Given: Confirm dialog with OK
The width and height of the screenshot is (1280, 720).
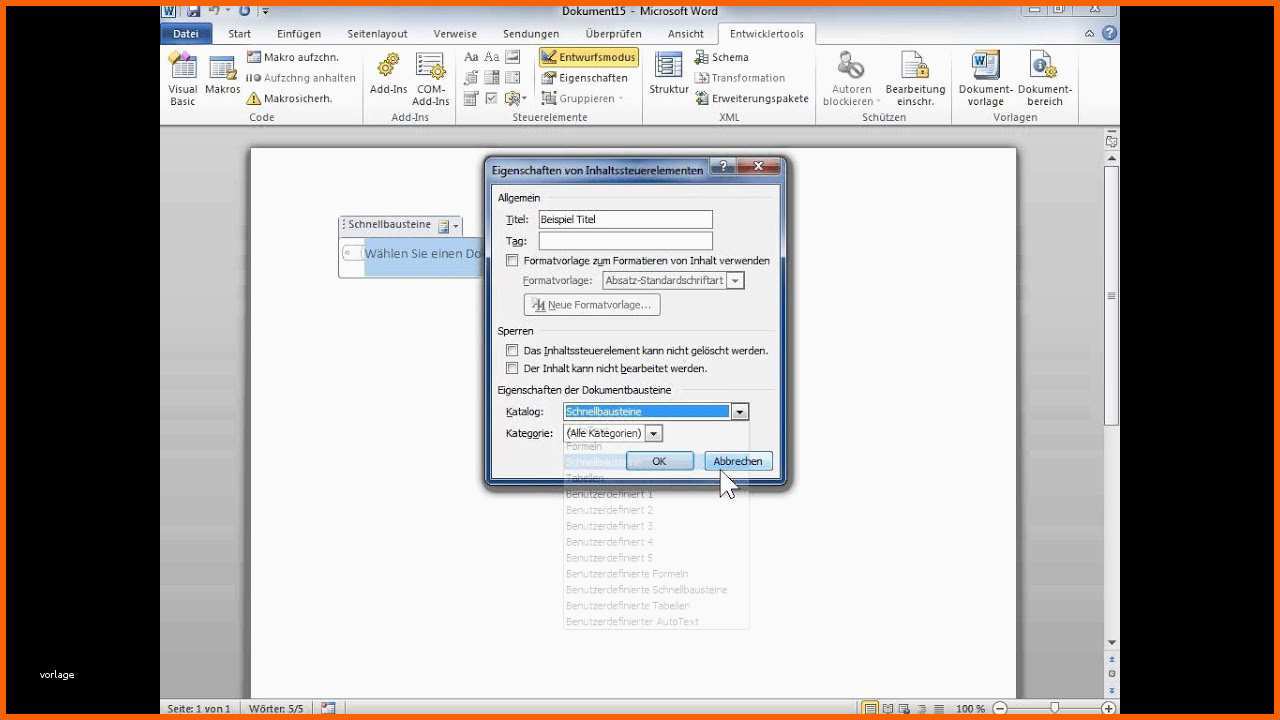Looking at the screenshot, I should [659, 461].
